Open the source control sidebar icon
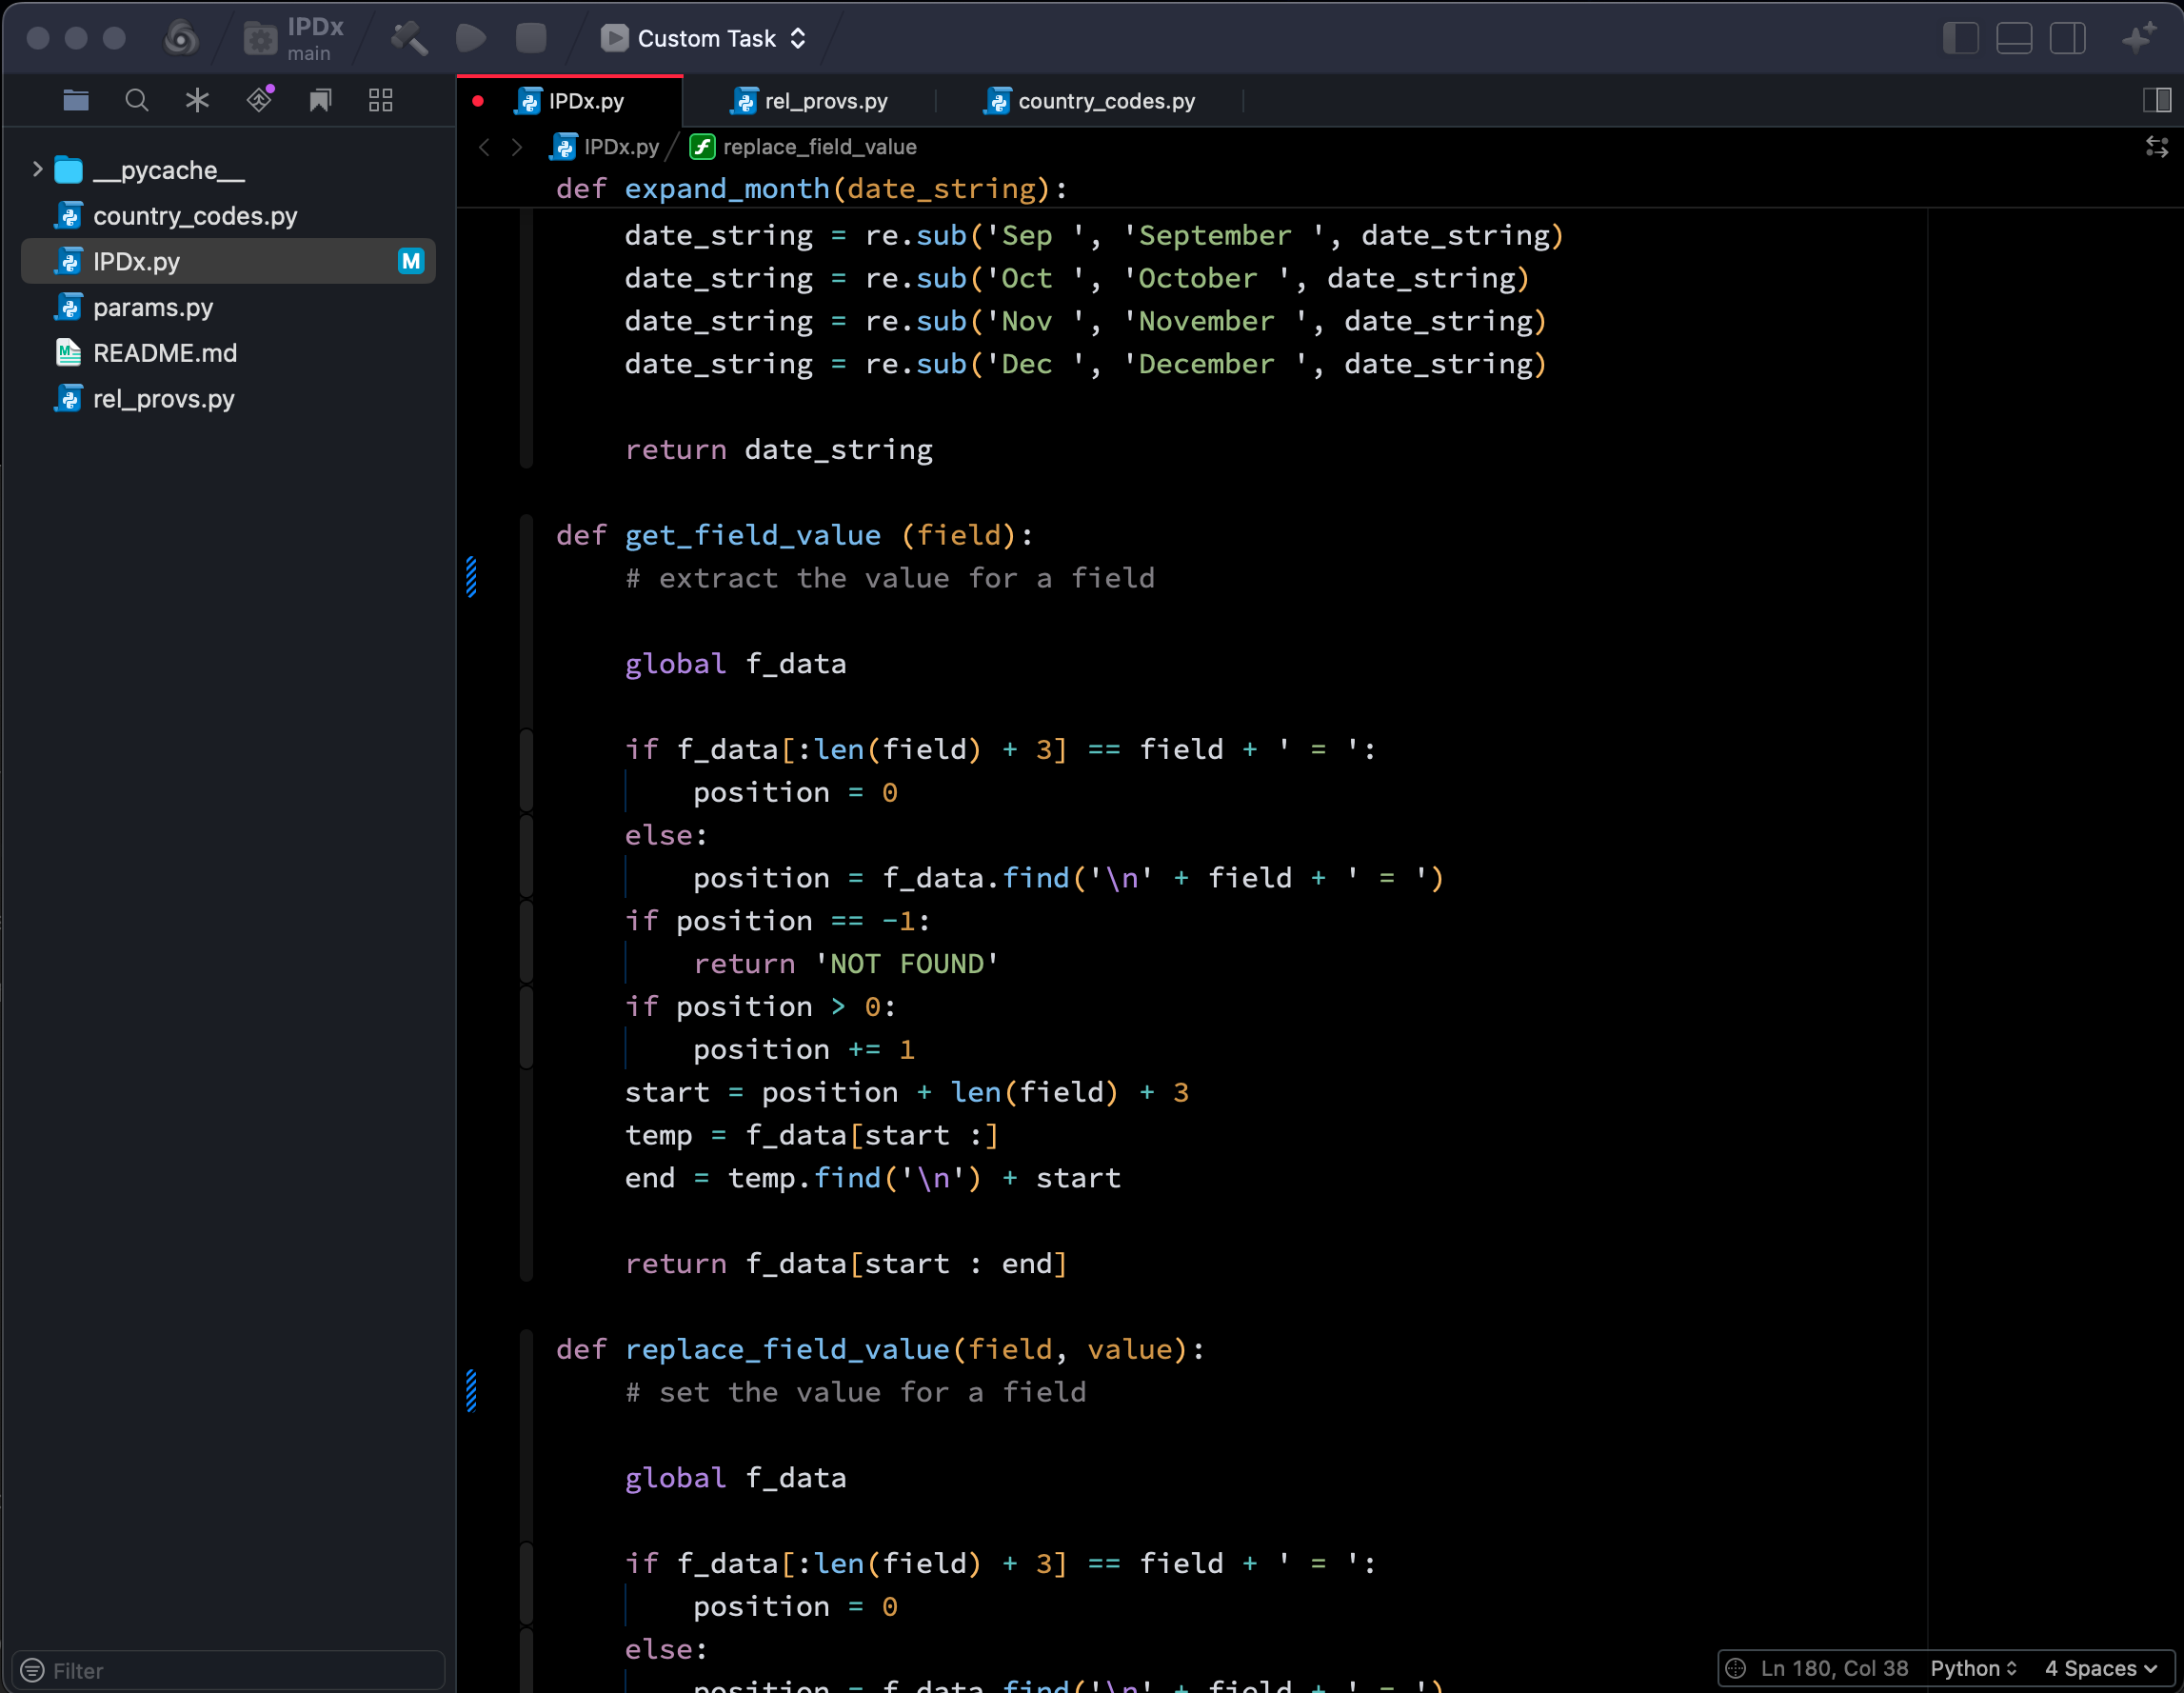This screenshot has height=1693, width=2184. [260, 100]
